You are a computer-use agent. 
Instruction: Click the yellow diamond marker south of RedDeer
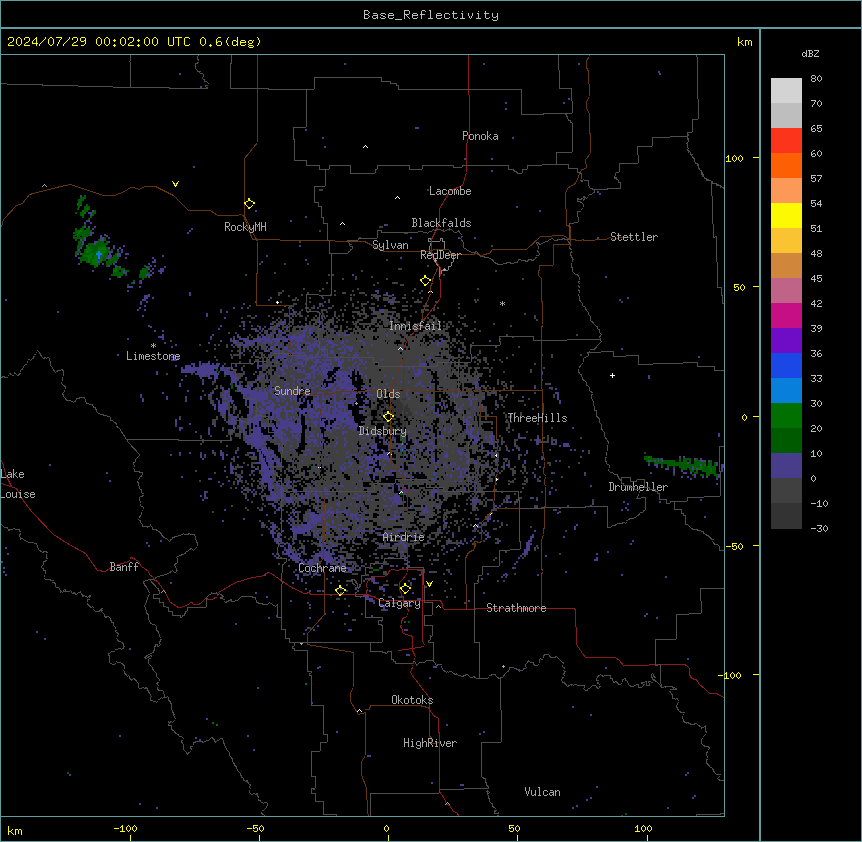point(425,281)
